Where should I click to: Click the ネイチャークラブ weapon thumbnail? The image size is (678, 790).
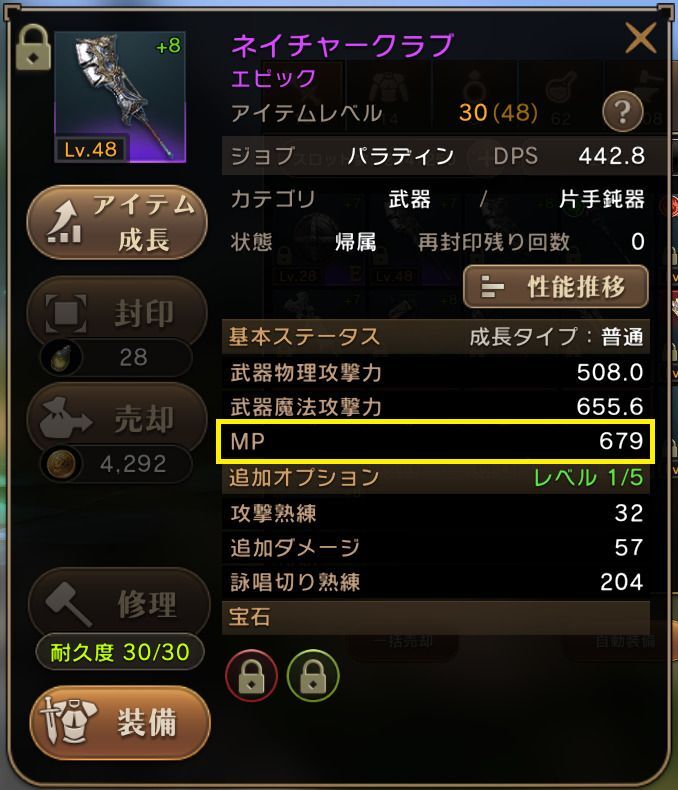click(x=120, y=97)
